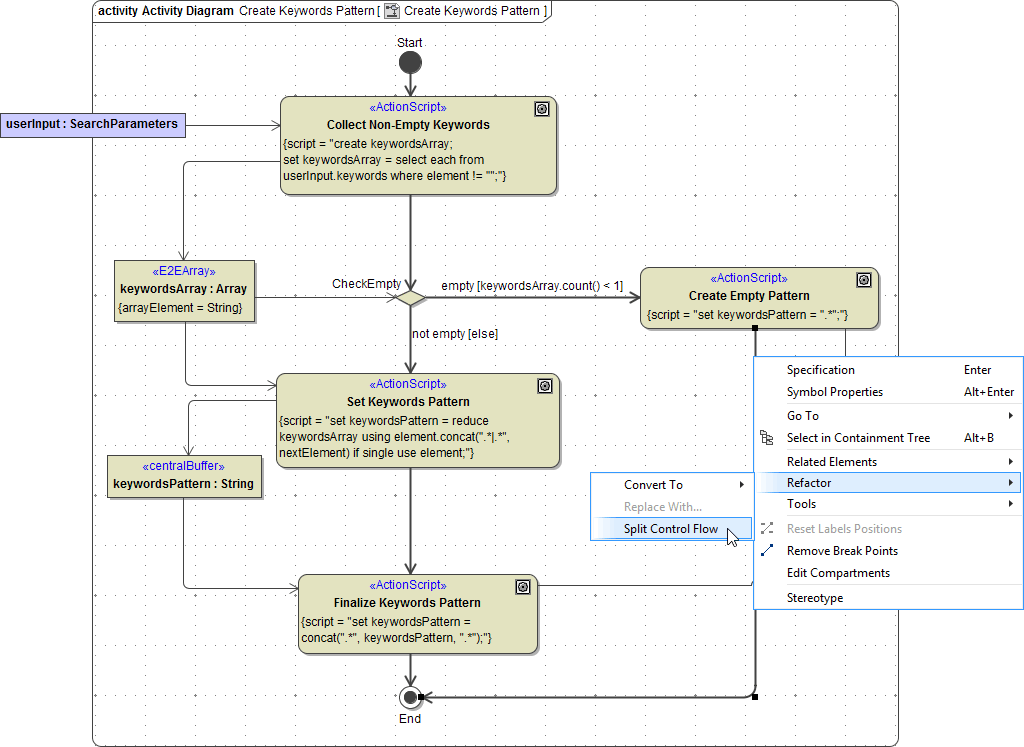
Task: Click the Reset Labels Positions icon
Action: (x=766, y=528)
